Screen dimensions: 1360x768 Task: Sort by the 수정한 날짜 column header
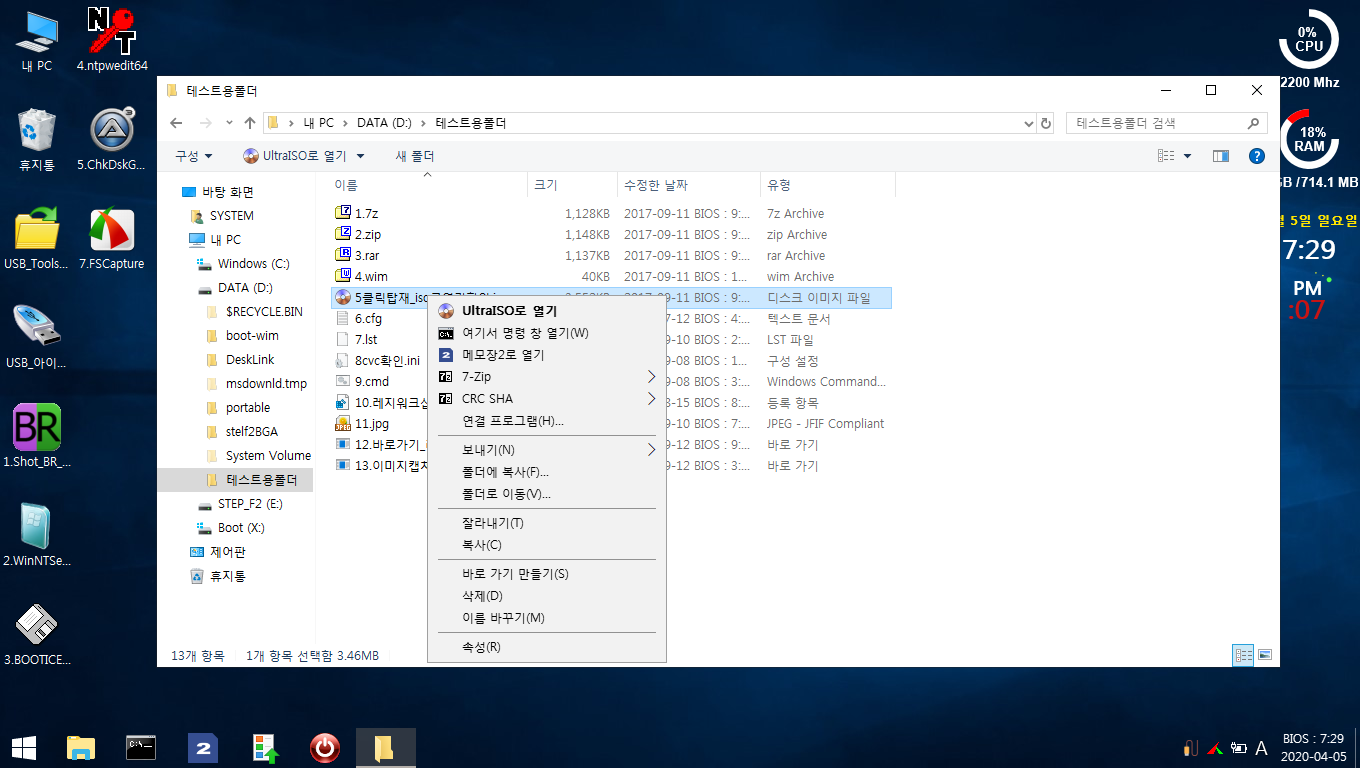pos(689,185)
